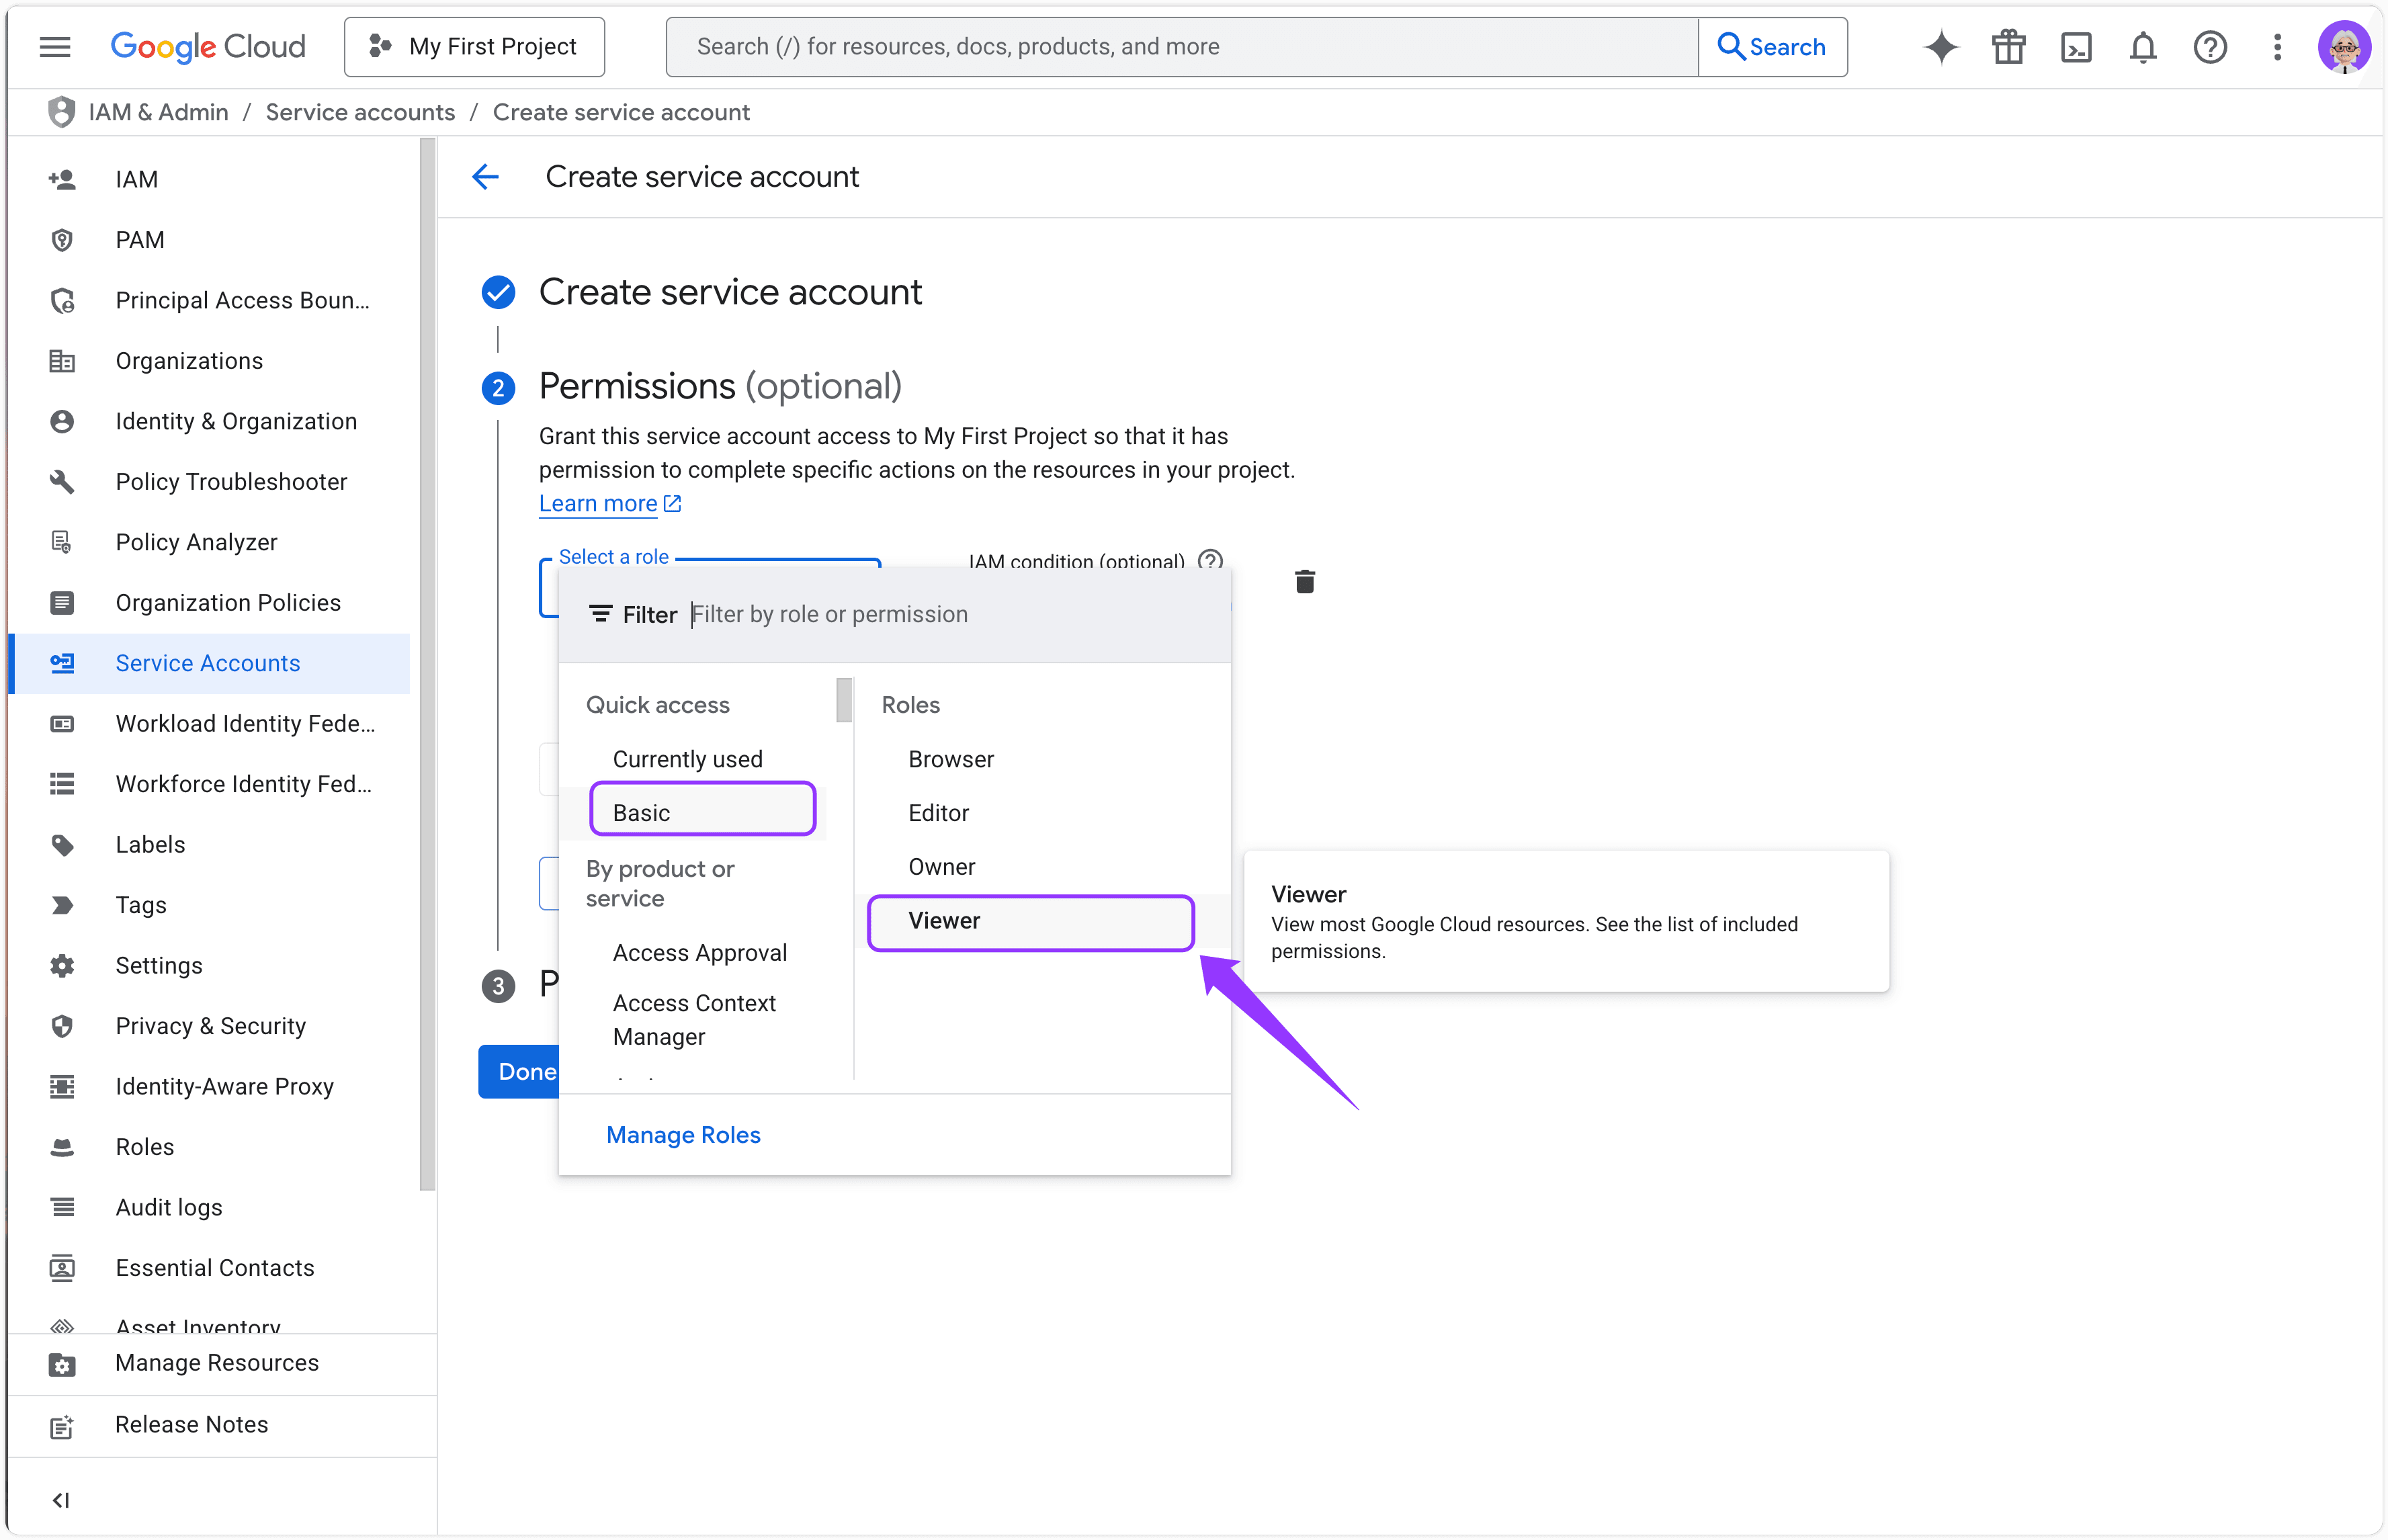Open the three-dot settings menu
This screenshot has height=1540, width=2388.
[x=2277, y=47]
